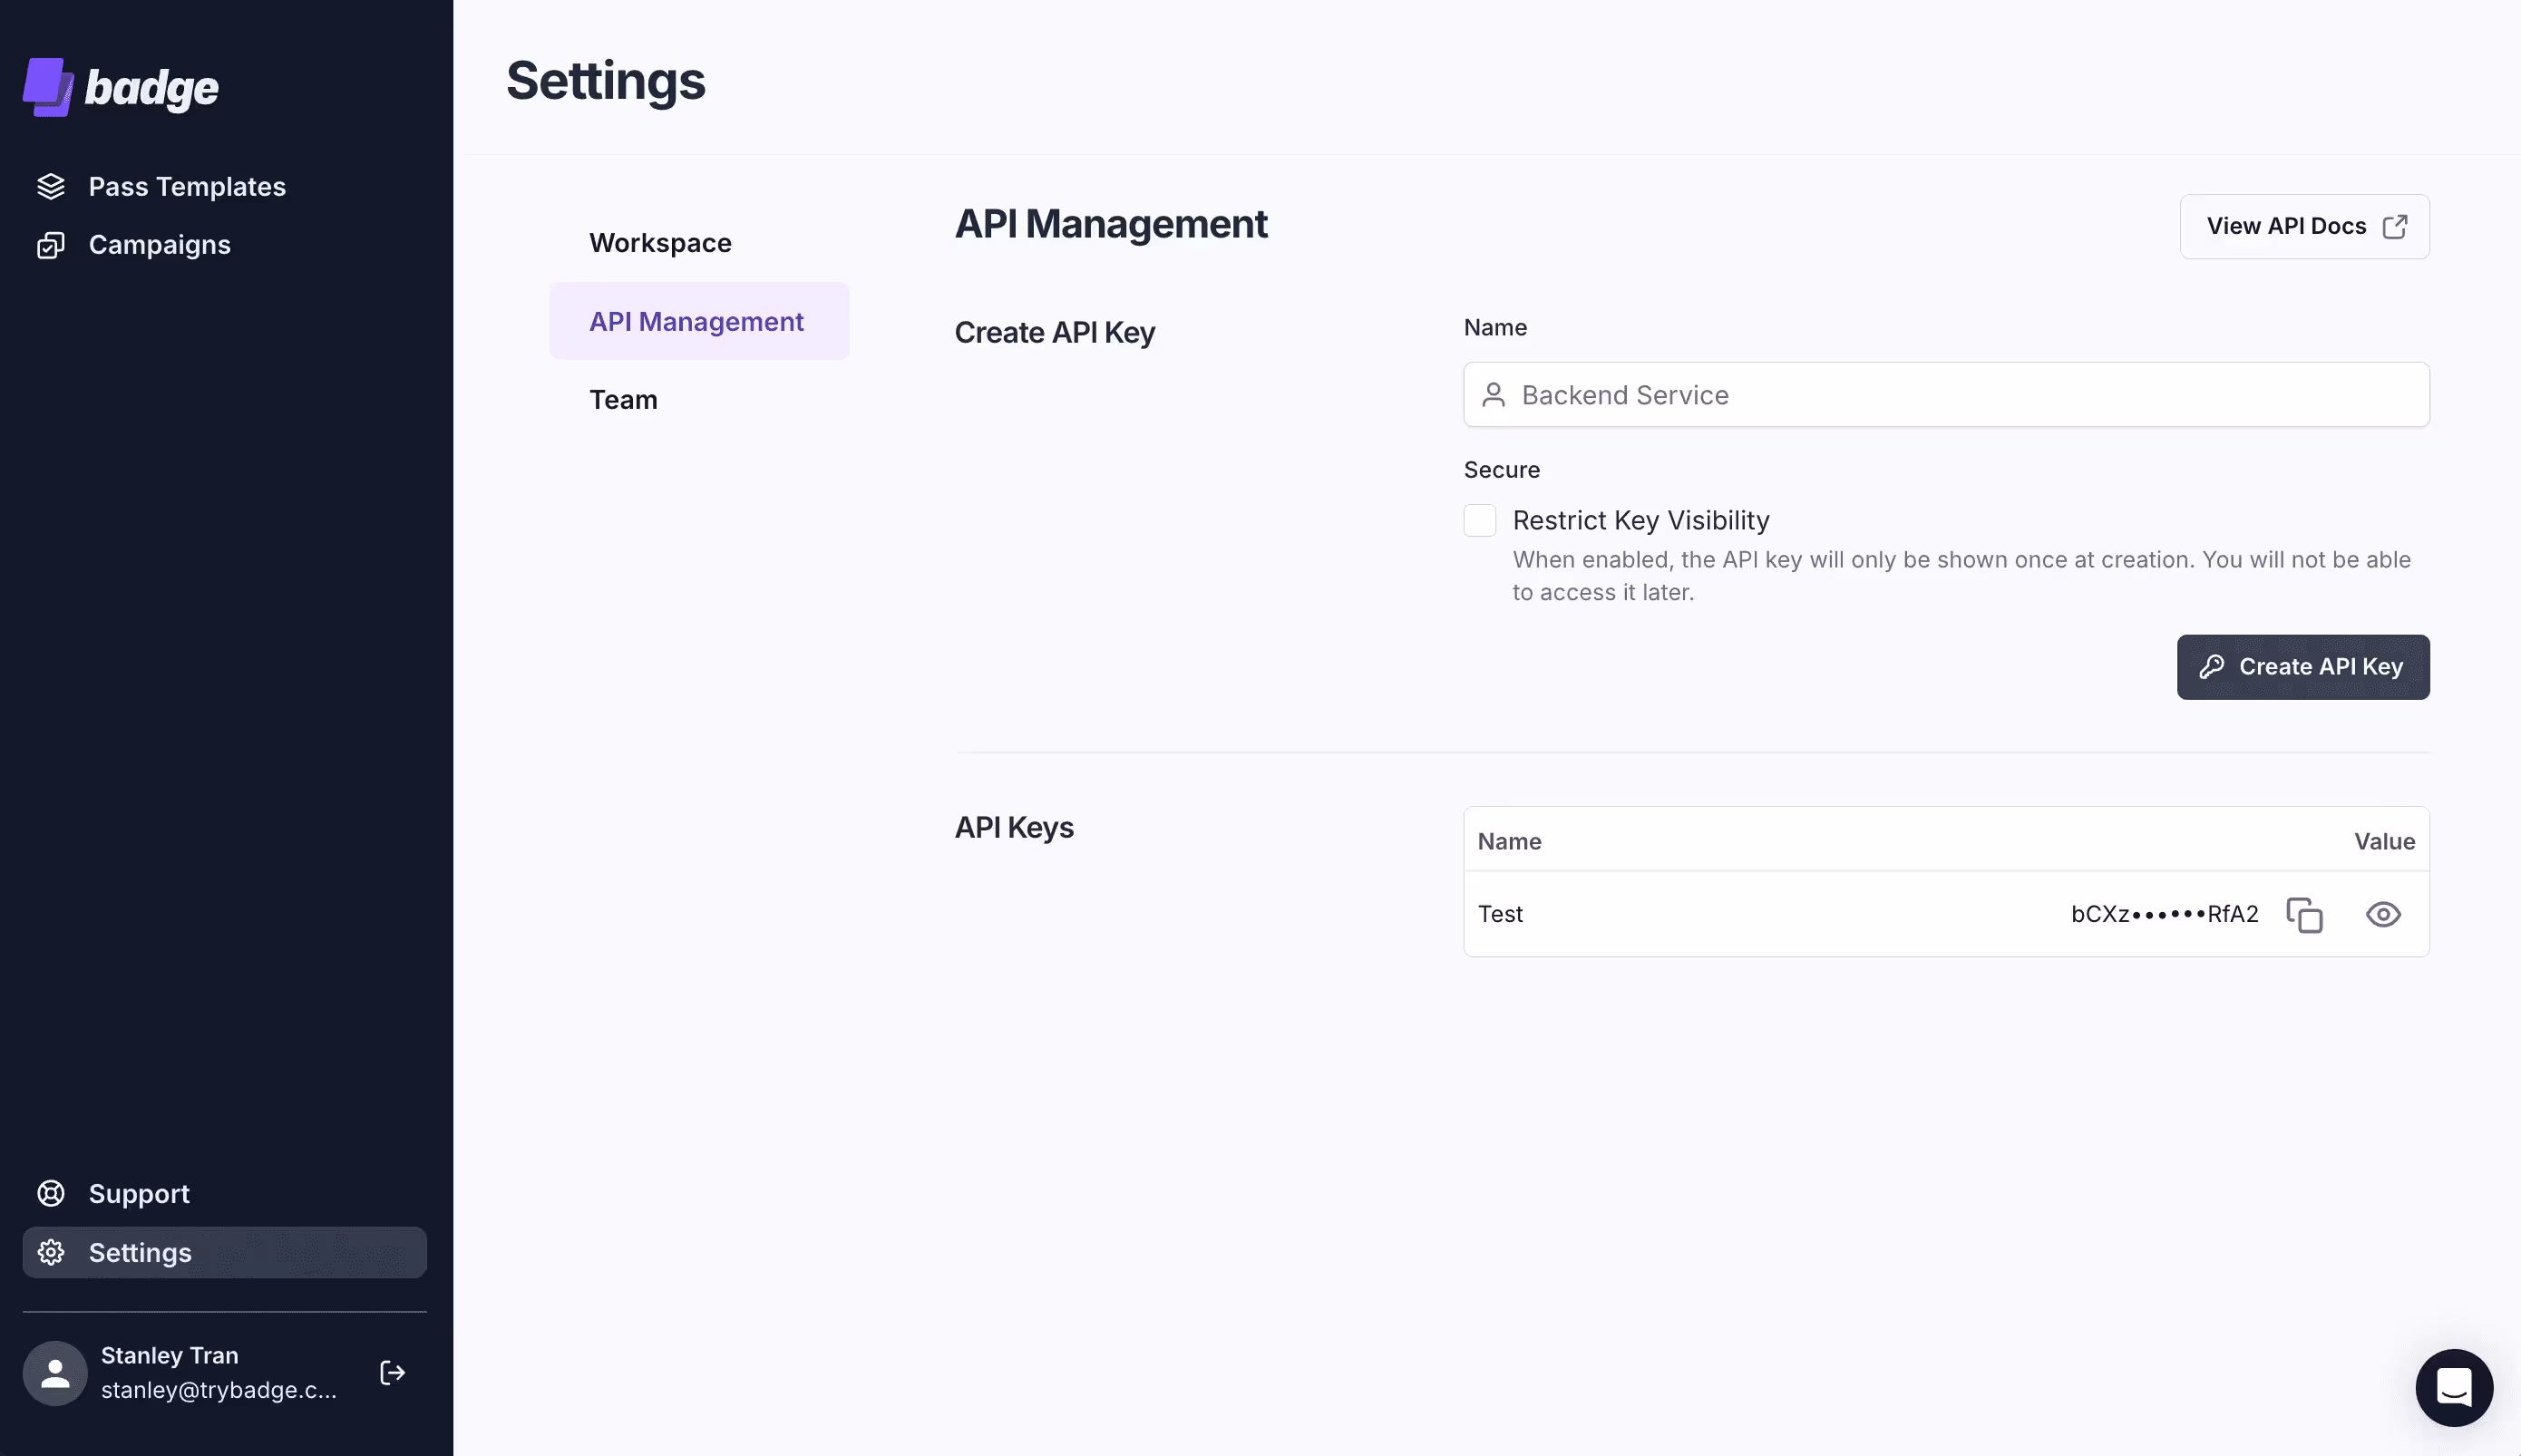Click the Settings gear in sidebar
The height and width of the screenshot is (1456, 2521).
point(51,1252)
